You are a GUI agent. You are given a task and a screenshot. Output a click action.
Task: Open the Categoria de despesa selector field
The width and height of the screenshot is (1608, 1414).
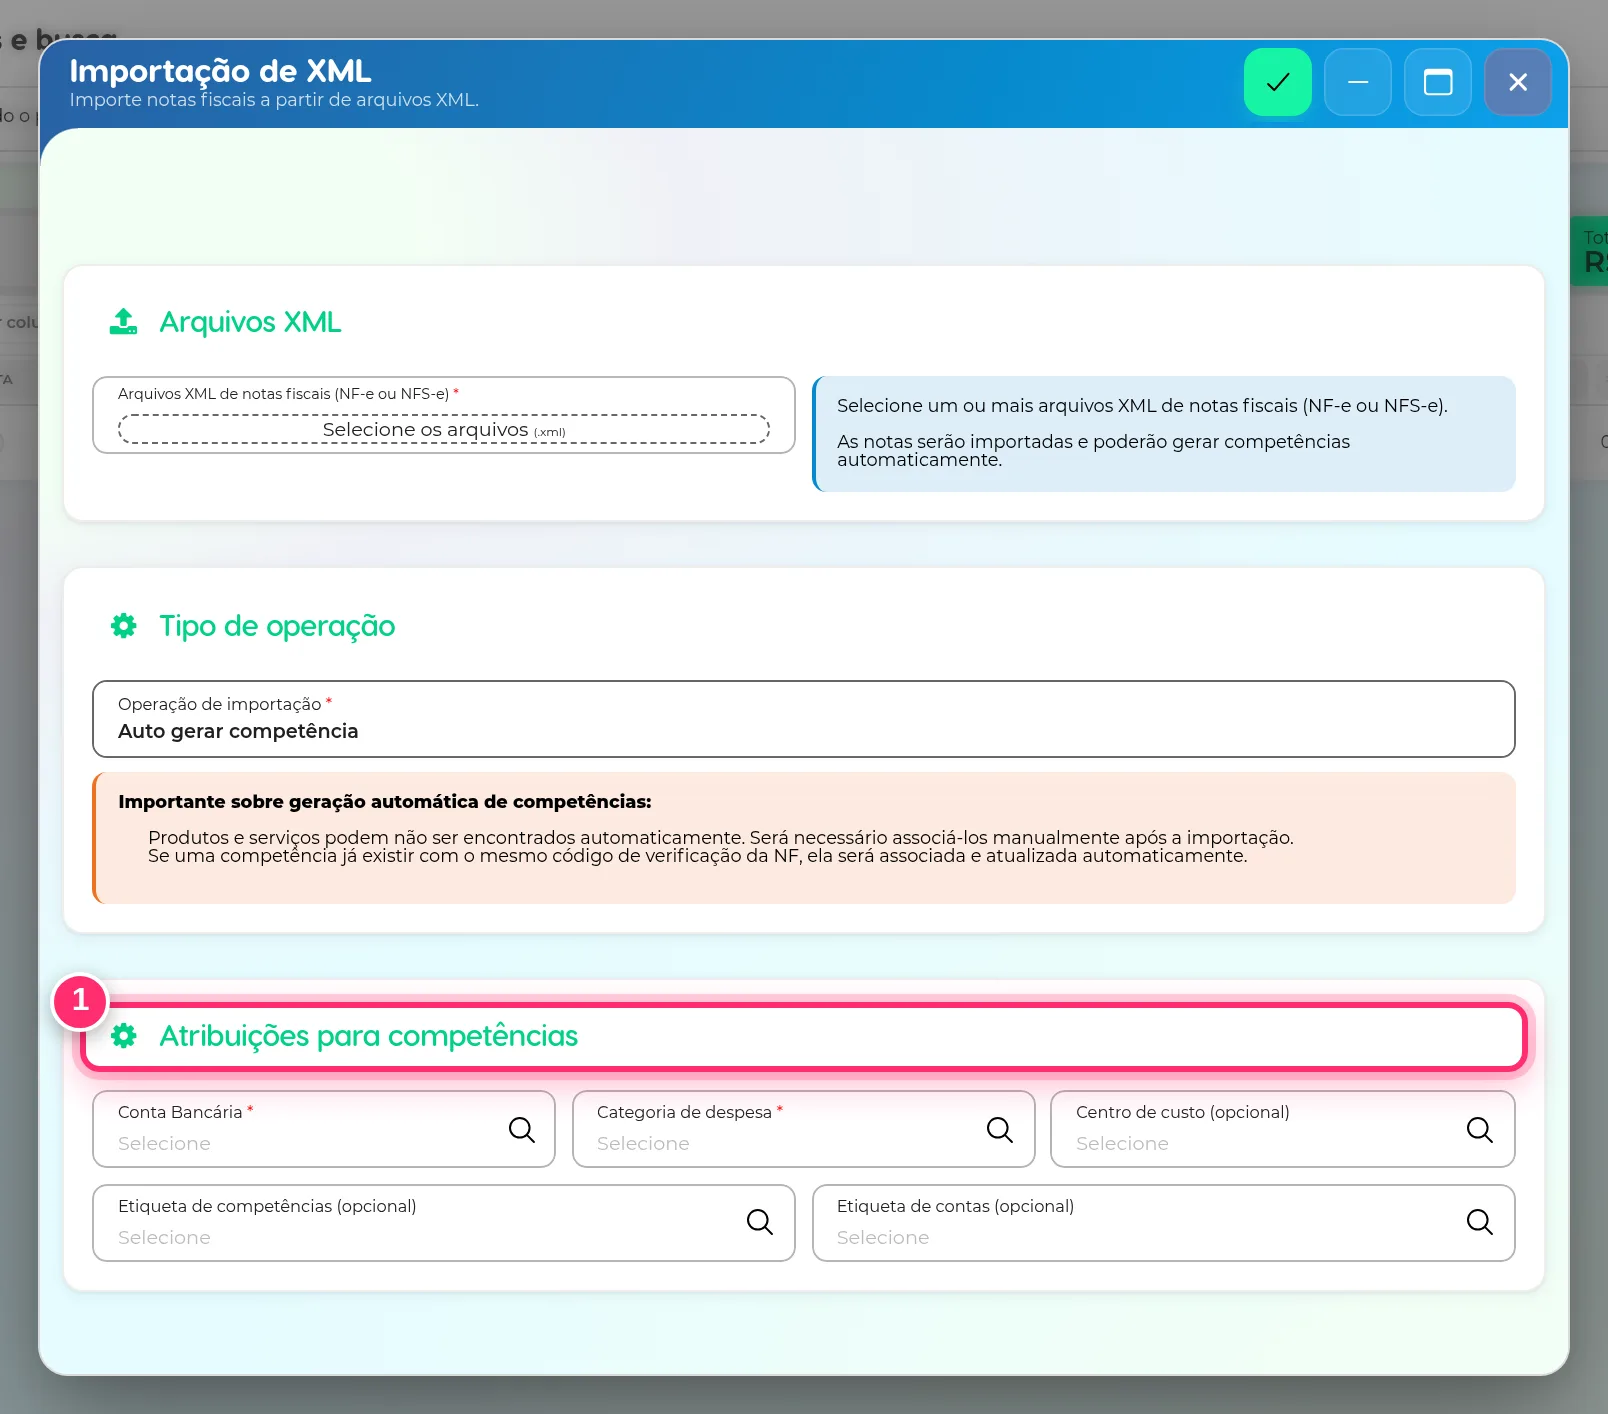tap(803, 1129)
